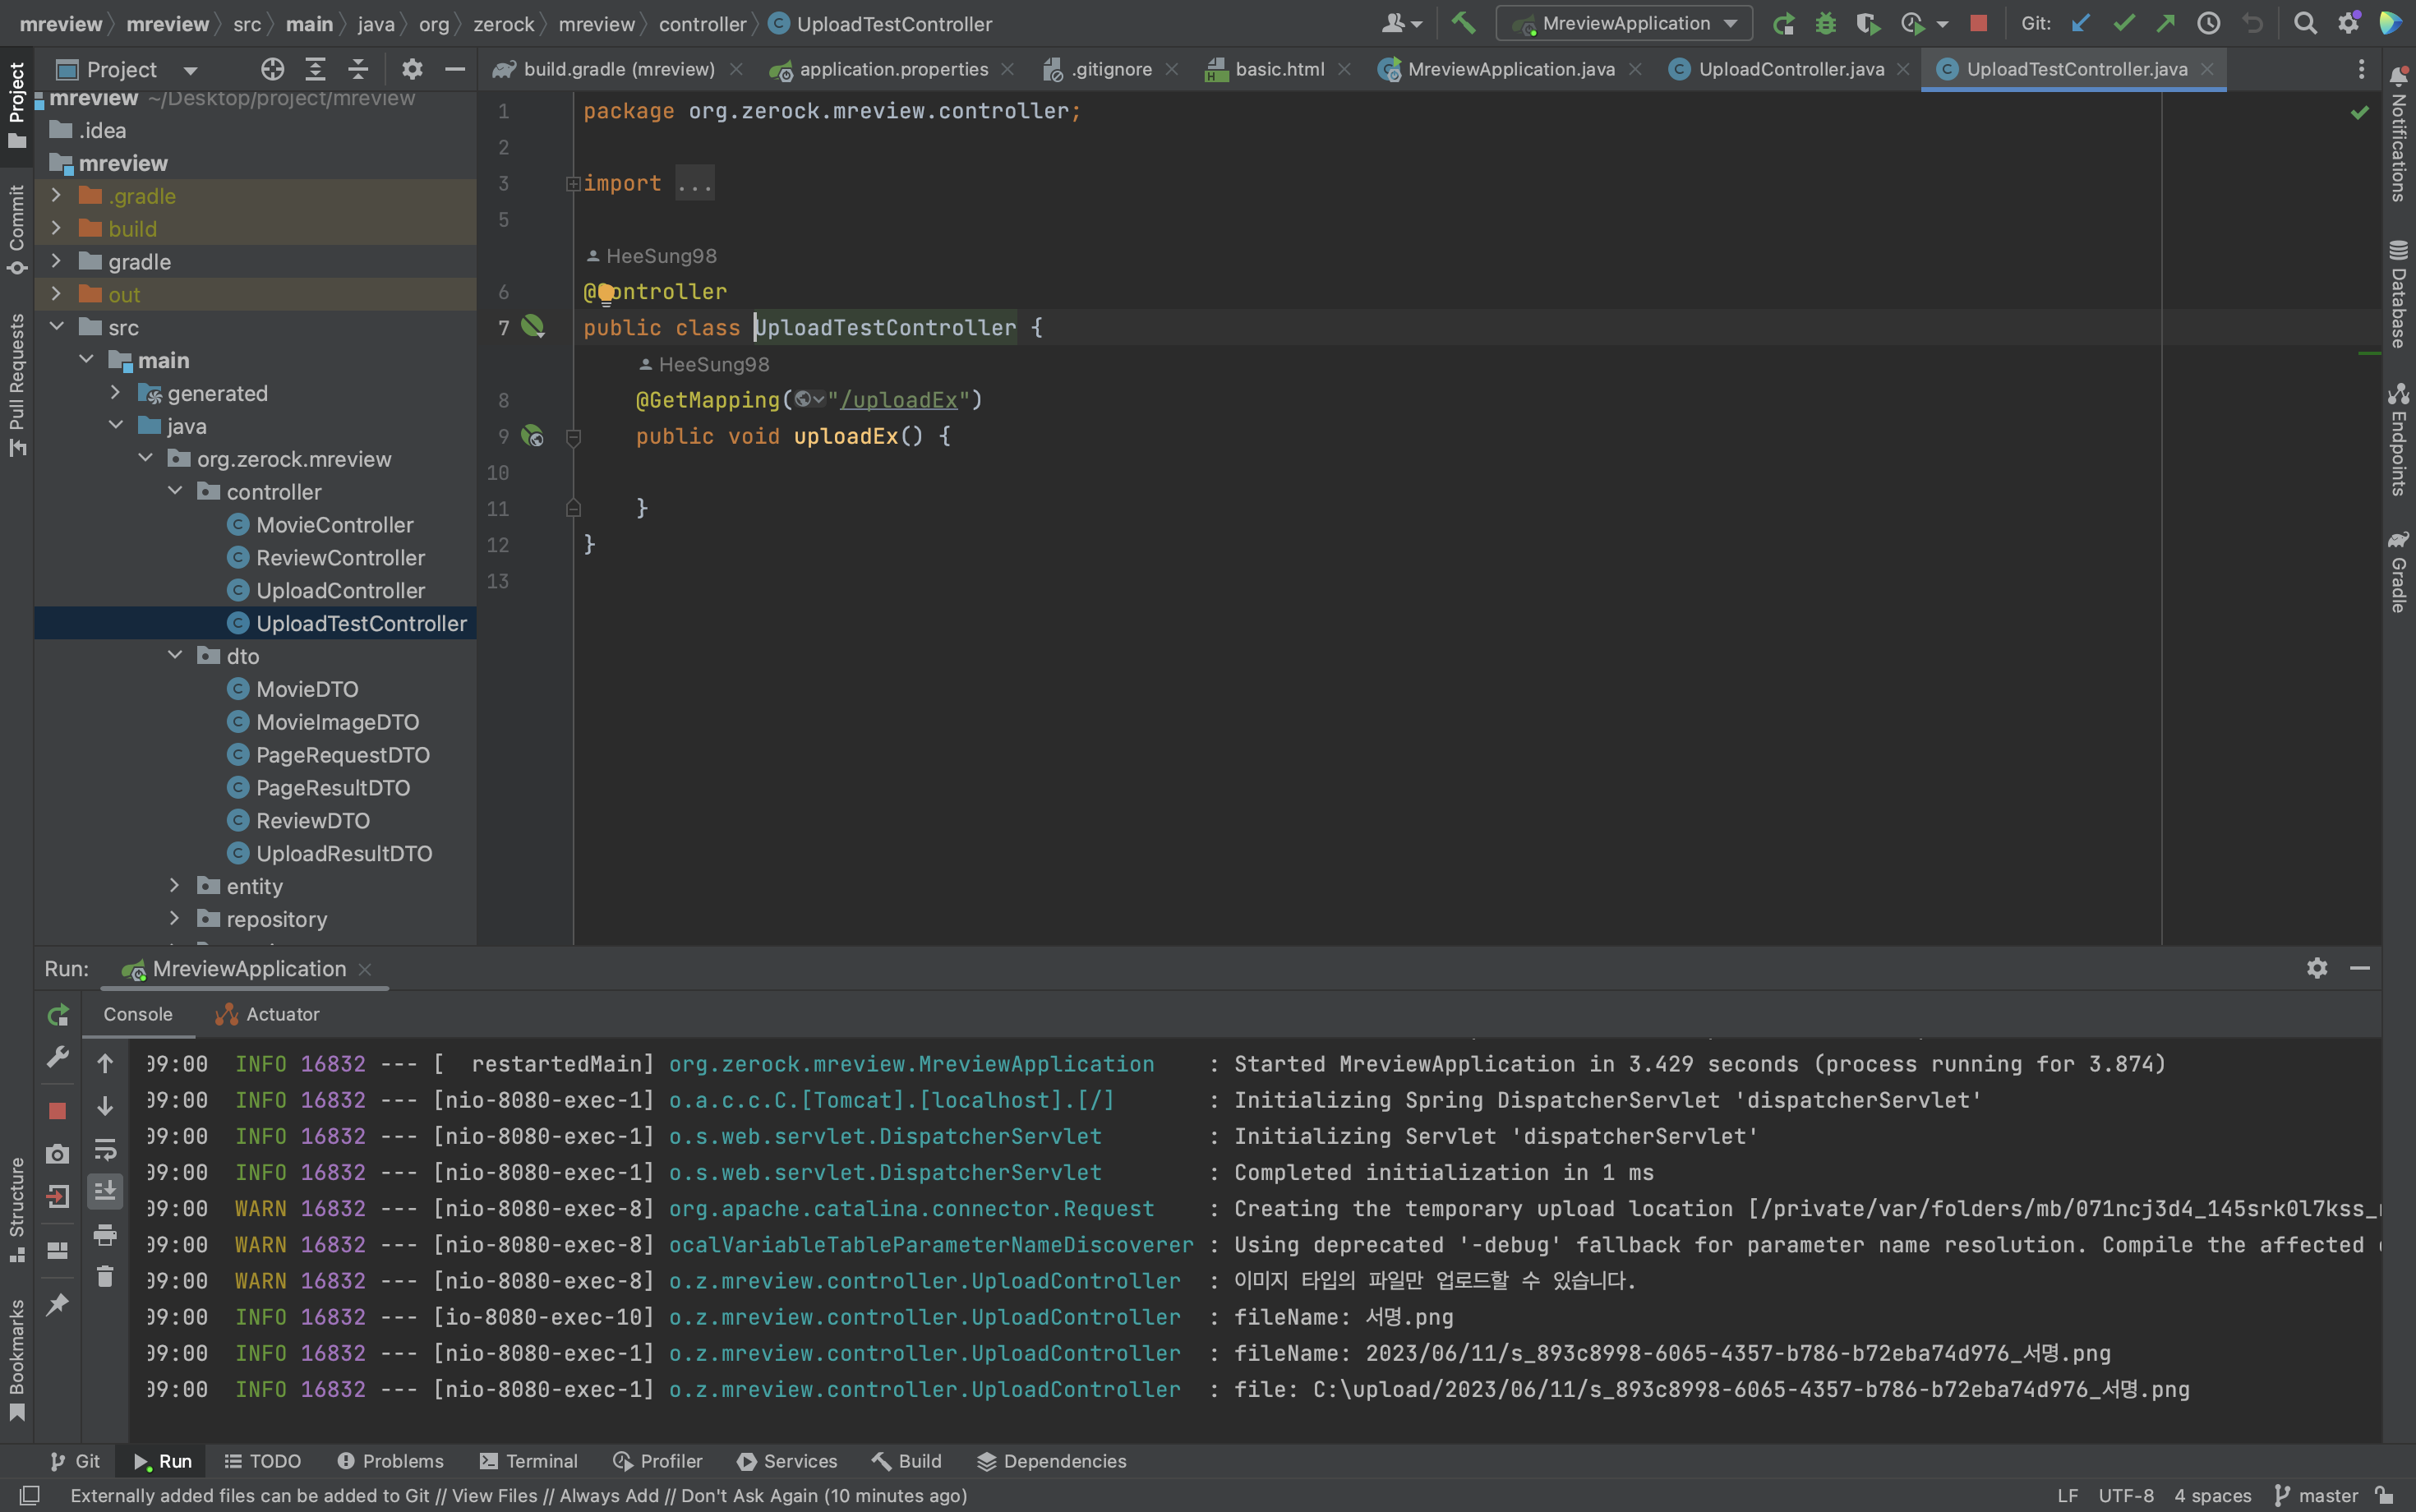Push commits with Git green arrow
2416x1512 pixels.
coord(2166,24)
